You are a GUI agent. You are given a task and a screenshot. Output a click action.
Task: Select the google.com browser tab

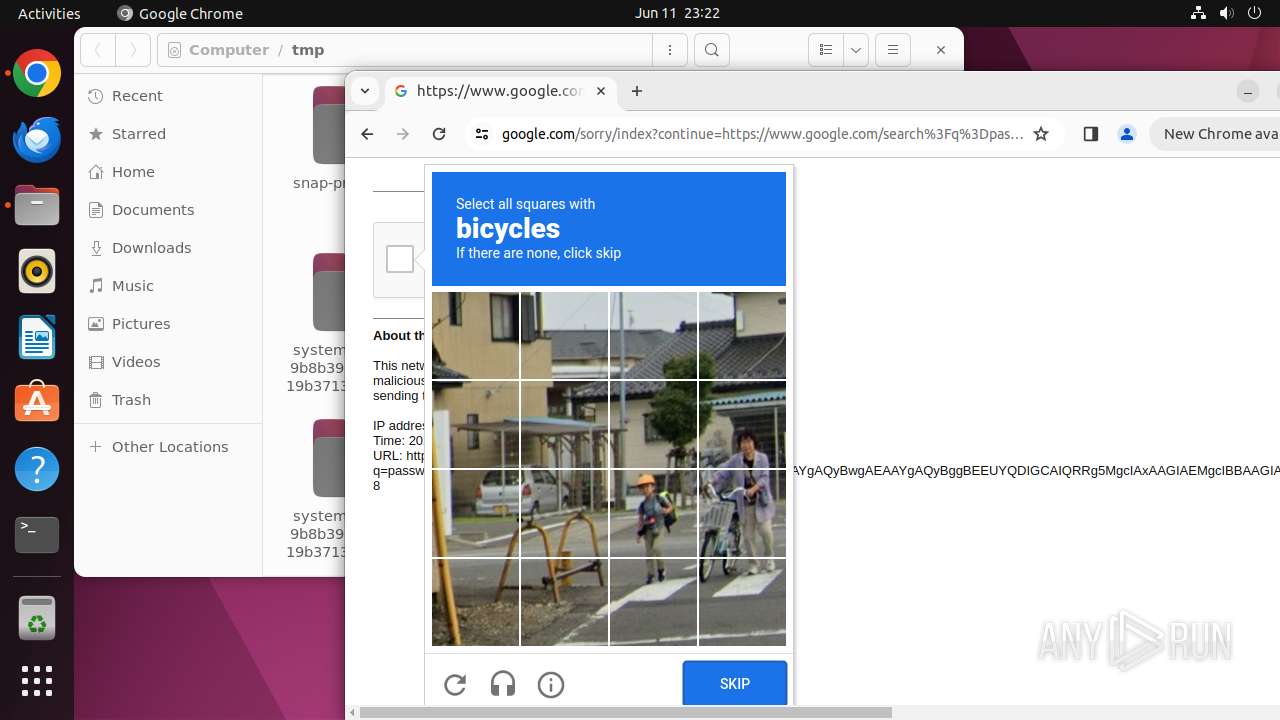tap(500, 91)
